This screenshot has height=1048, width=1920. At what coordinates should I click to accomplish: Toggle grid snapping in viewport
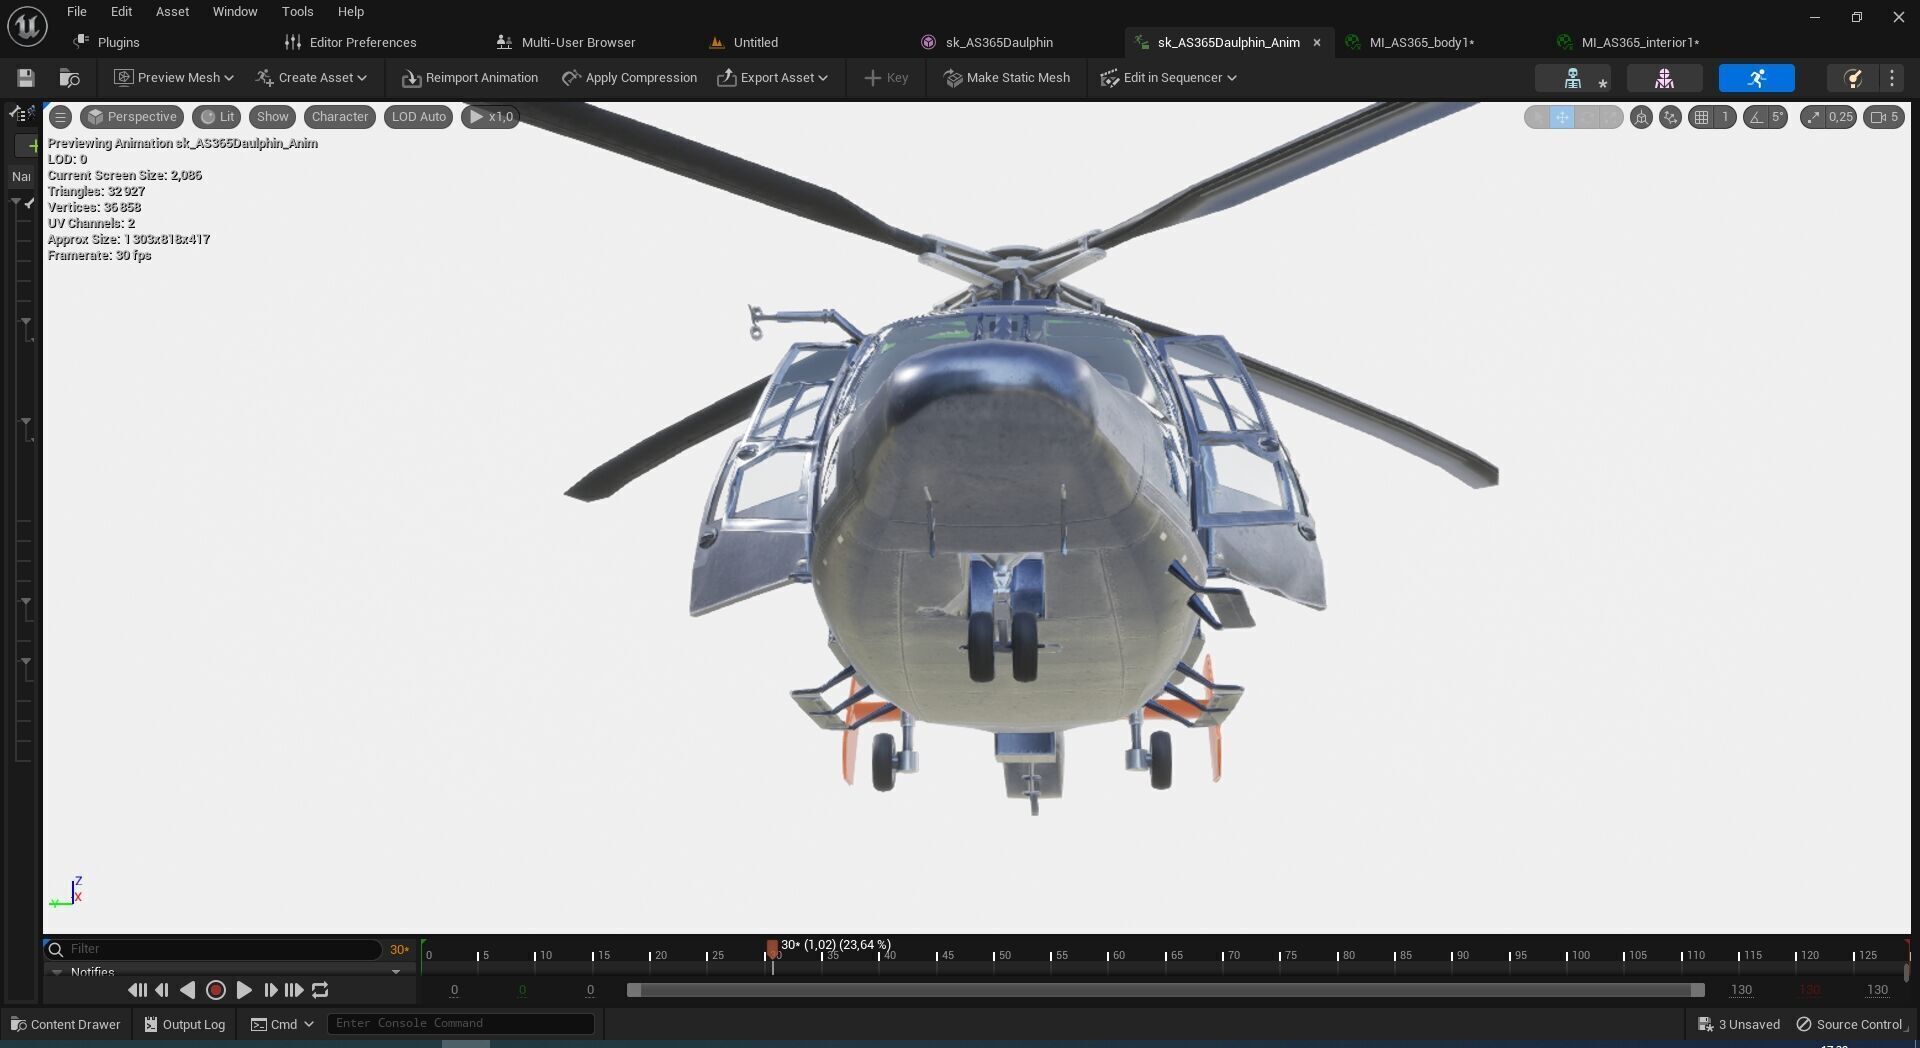tap(1701, 117)
